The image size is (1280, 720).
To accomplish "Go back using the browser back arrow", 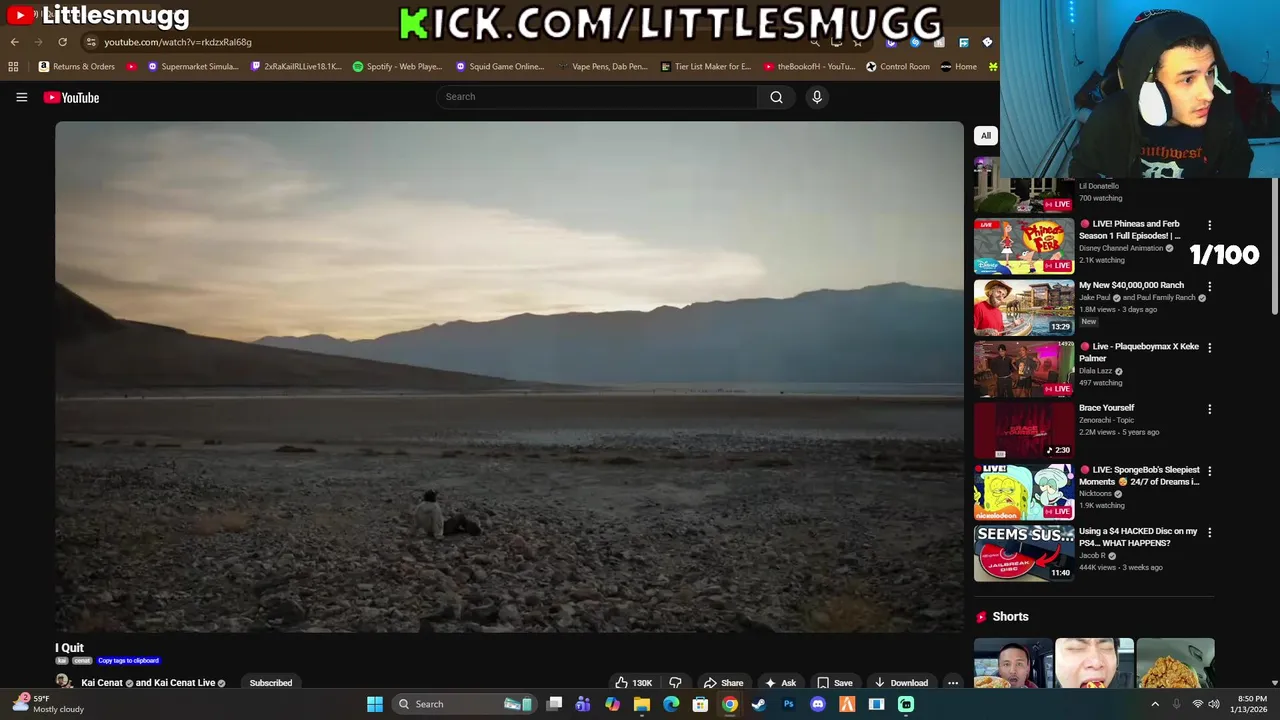I will [15, 42].
